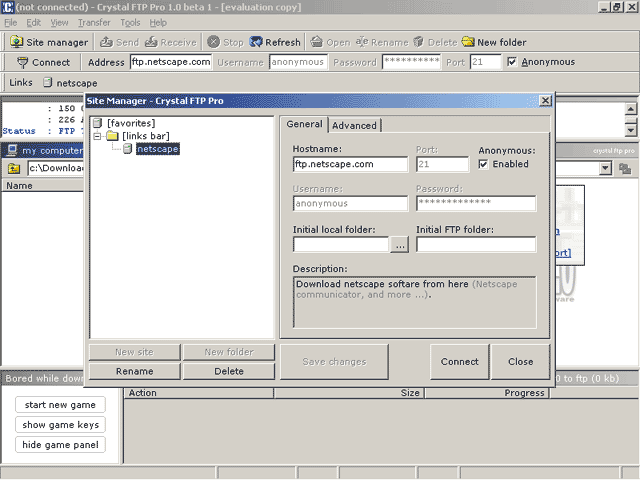Click the Username field in Site Manager
Image resolution: width=640 pixels, height=480 pixels.
pos(350,203)
